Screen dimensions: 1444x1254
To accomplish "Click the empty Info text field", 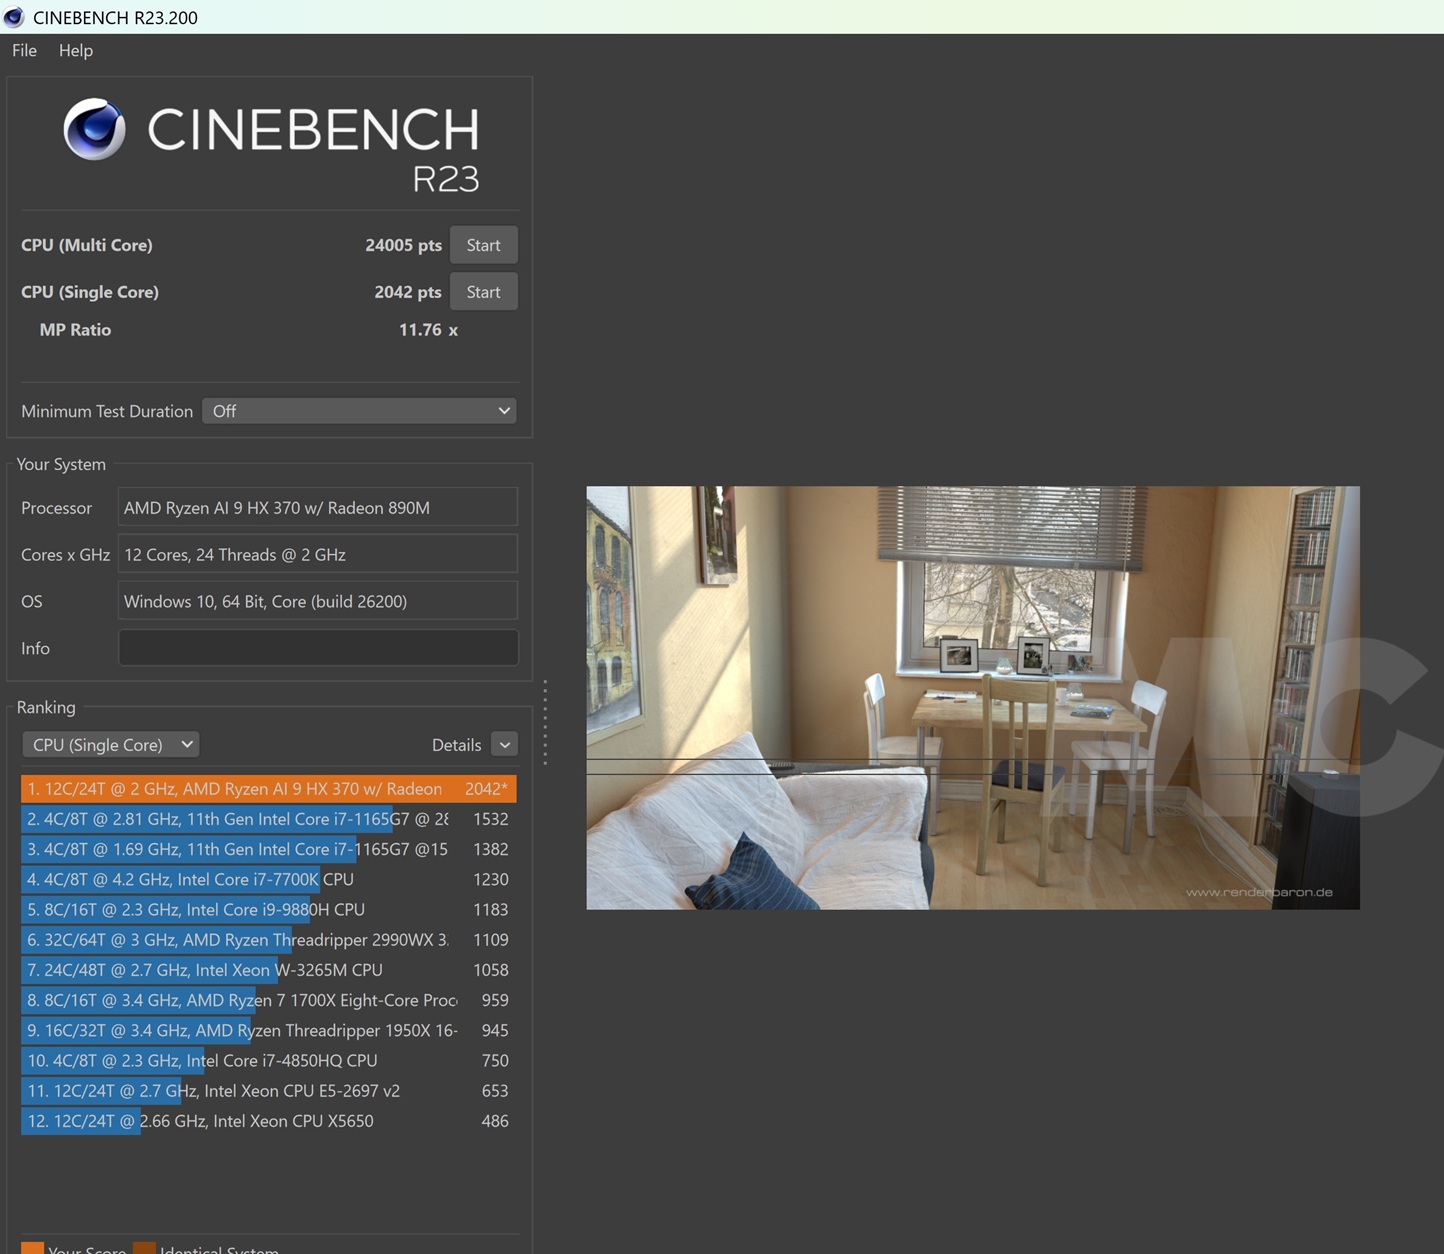I will [x=317, y=647].
